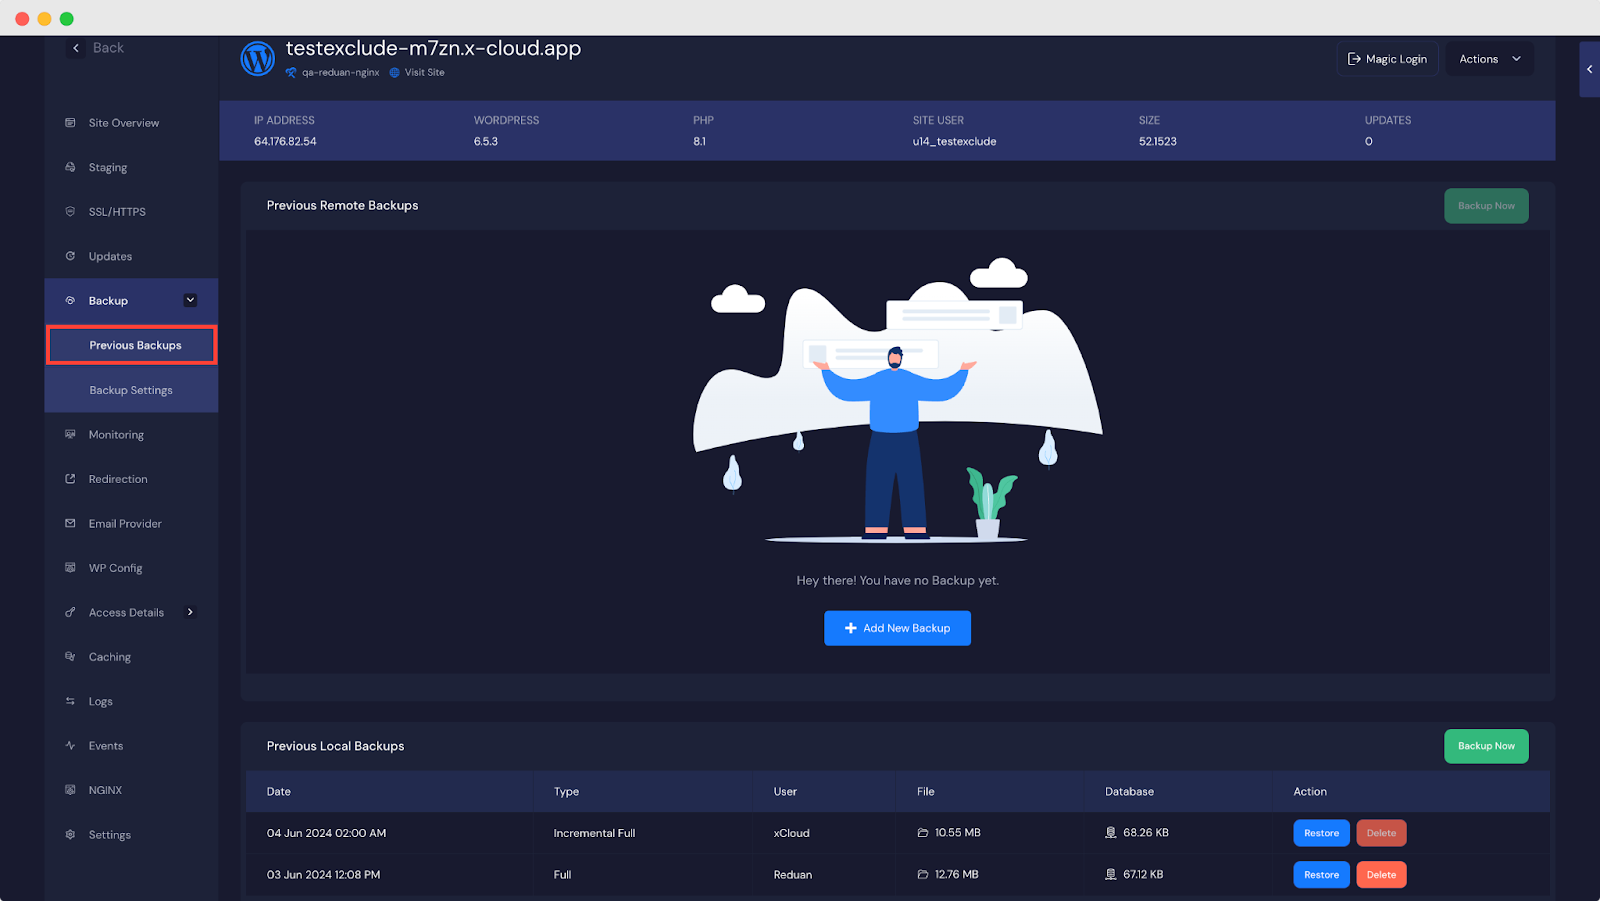Click the Add New Backup button
The width and height of the screenshot is (1600, 901).
(897, 628)
